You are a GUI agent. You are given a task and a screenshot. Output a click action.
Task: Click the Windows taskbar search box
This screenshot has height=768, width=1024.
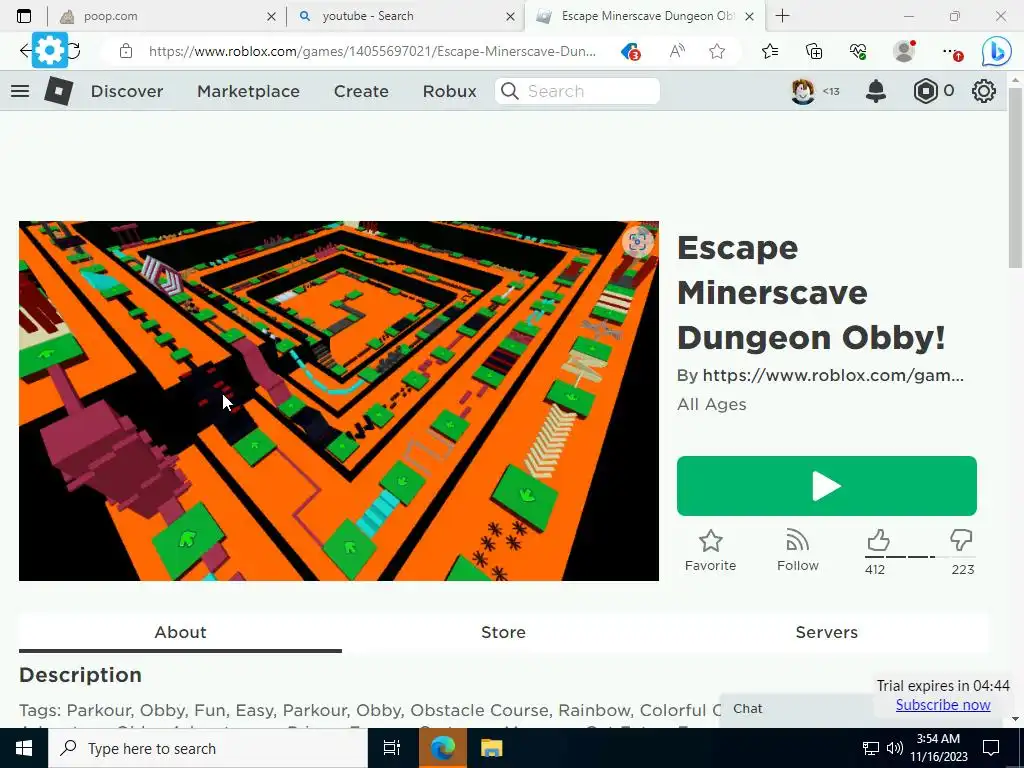[208, 748]
